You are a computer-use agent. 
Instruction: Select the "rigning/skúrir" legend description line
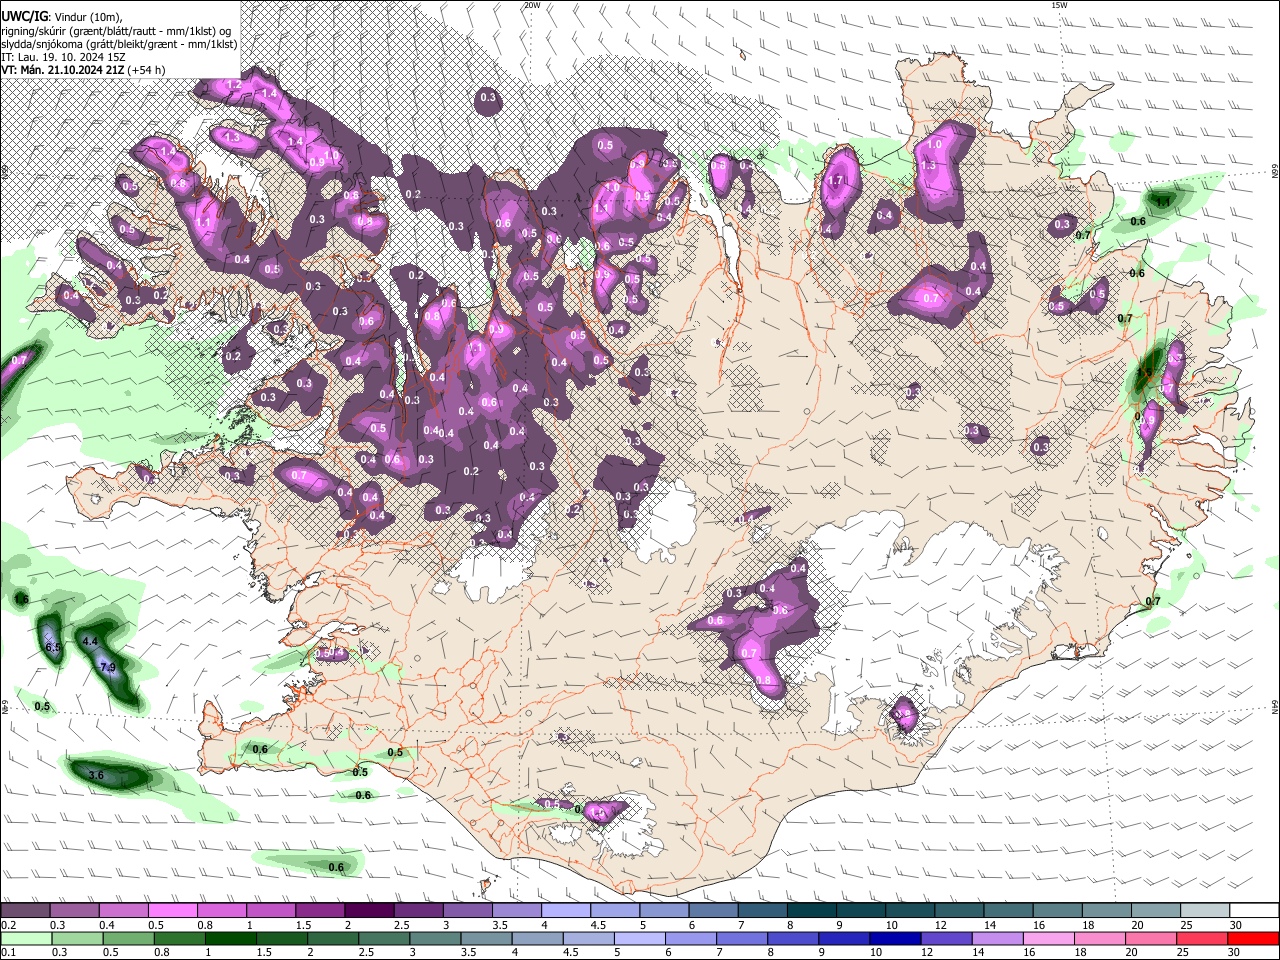[116, 30]
